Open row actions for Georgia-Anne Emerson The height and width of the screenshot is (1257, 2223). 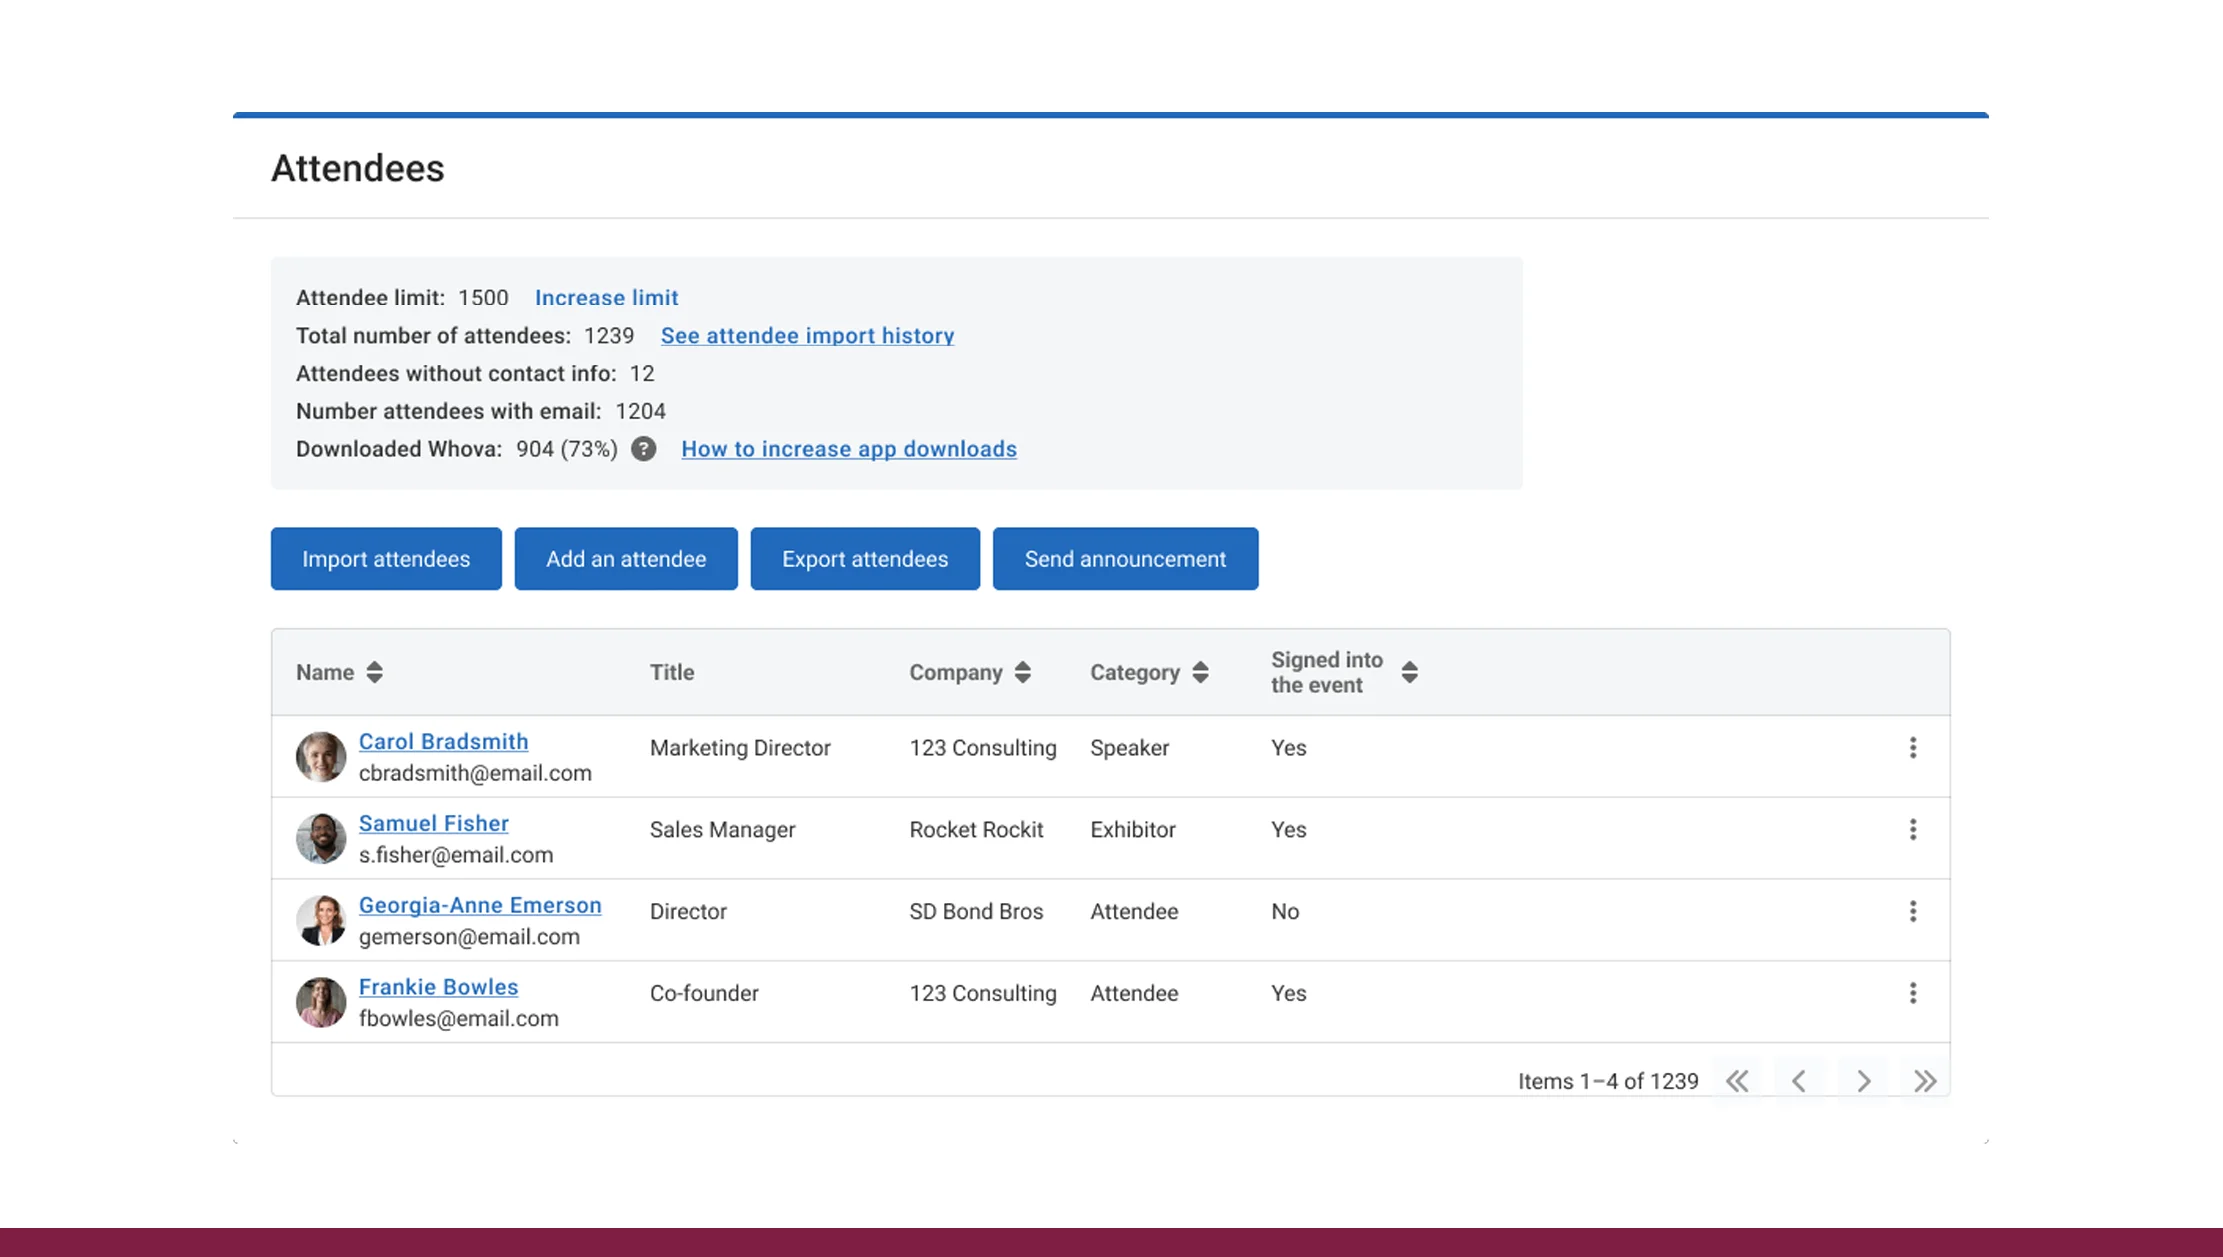coord(1913,911)
